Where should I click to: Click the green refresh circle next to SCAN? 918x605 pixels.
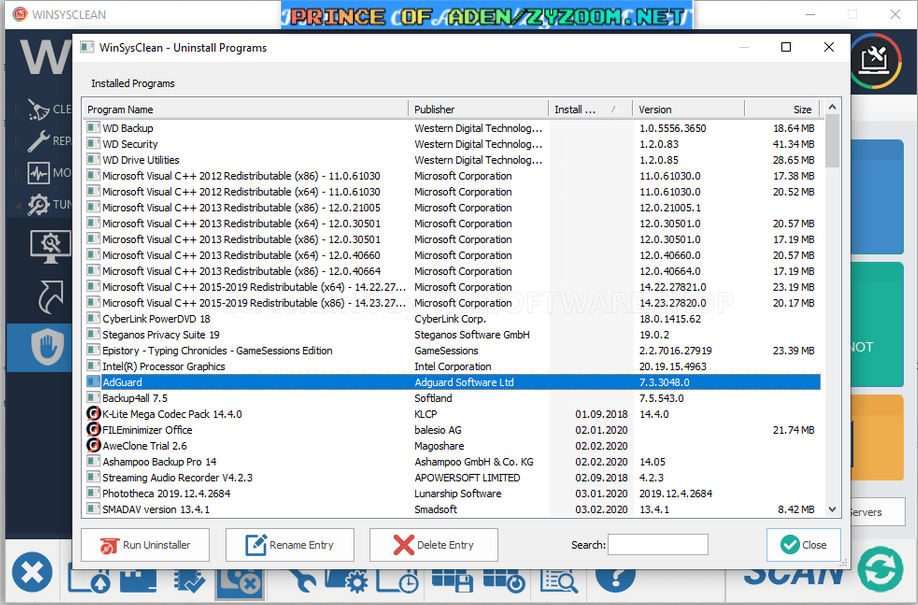(x=880, y=569)
